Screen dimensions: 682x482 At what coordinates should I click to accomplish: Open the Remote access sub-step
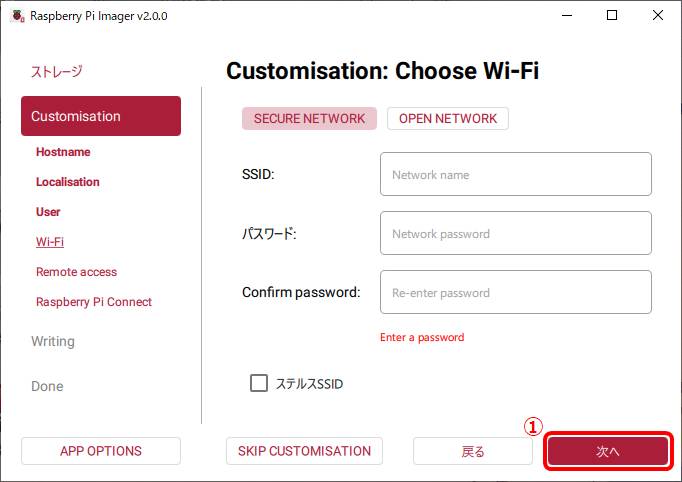76,272
